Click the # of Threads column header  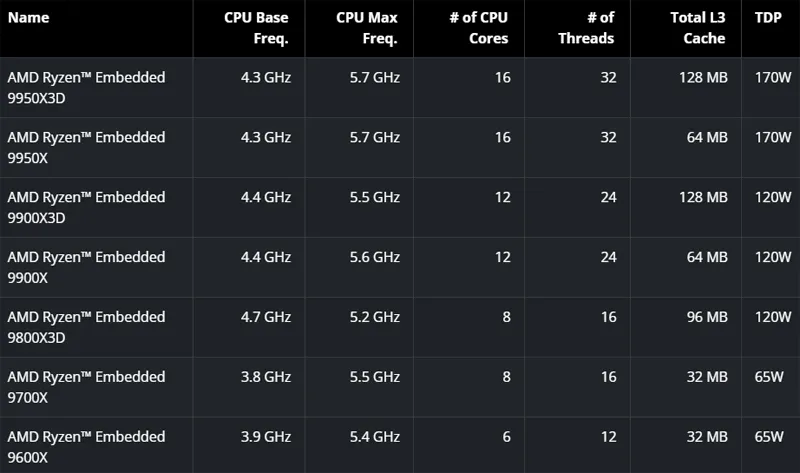tap(586, 28)
